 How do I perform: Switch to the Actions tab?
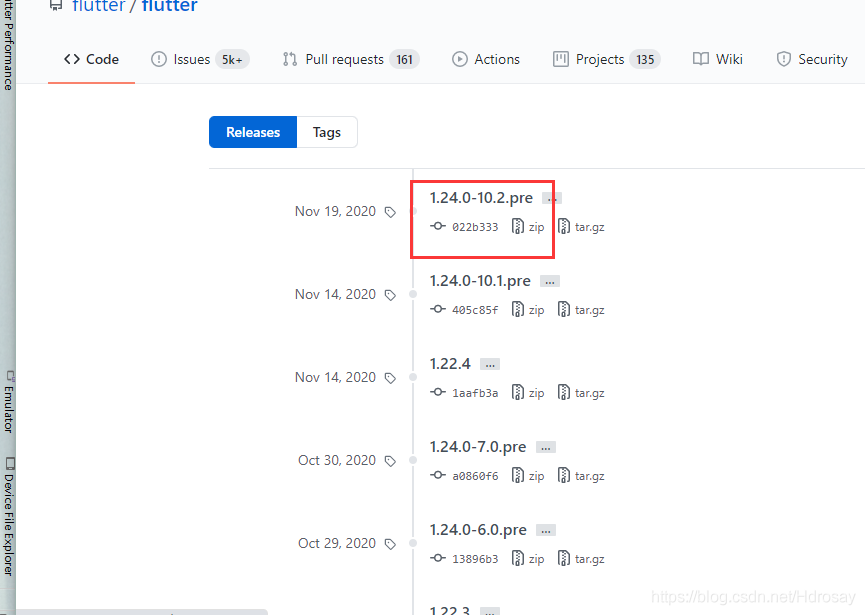click(486, 59)
